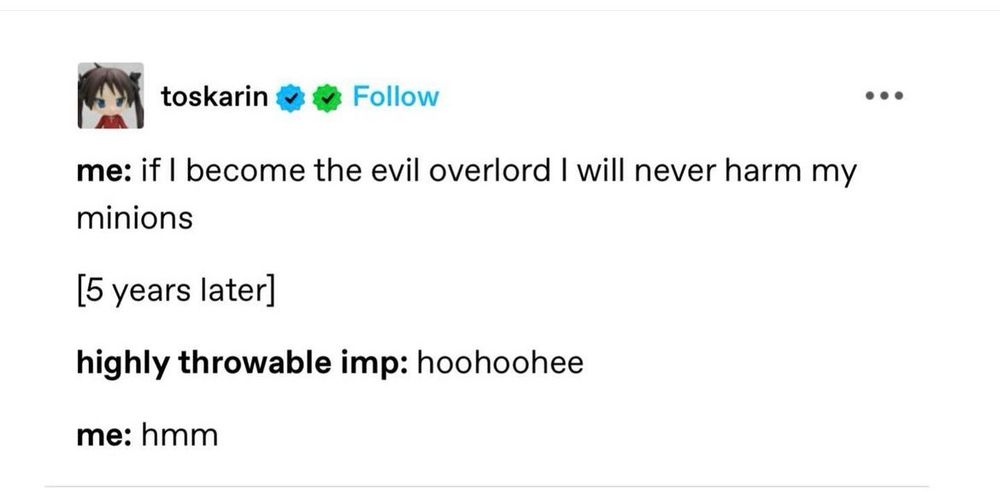Open the three-dot post options menu
Screen dimensions: 1000x492
pyautogui.click(x=885, y=97)
